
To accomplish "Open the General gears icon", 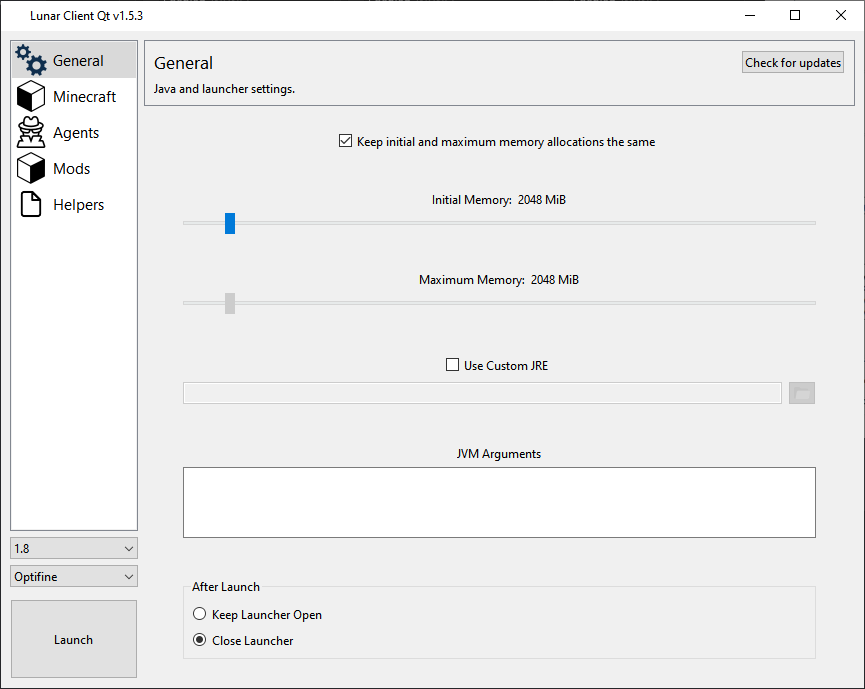I will click(x=31, y=60).
